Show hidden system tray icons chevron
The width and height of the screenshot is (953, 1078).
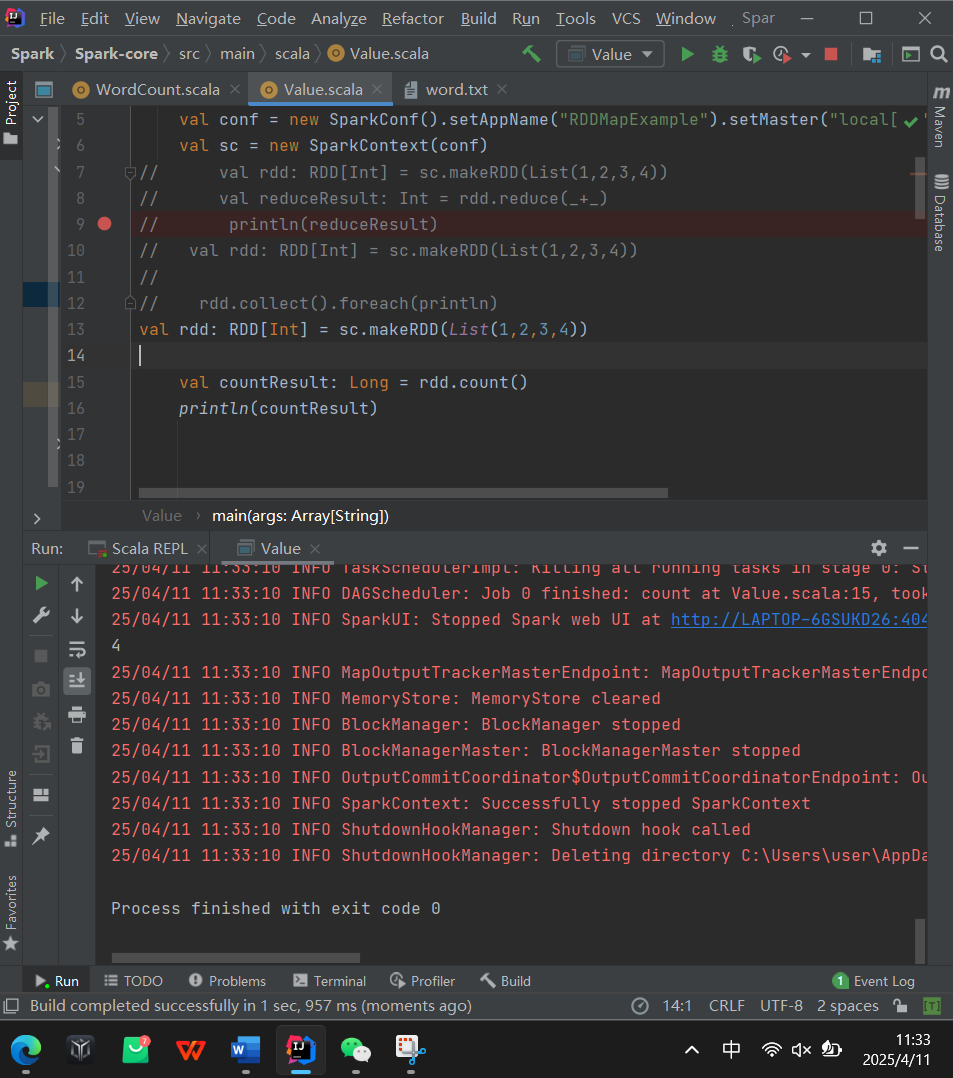692,1049
